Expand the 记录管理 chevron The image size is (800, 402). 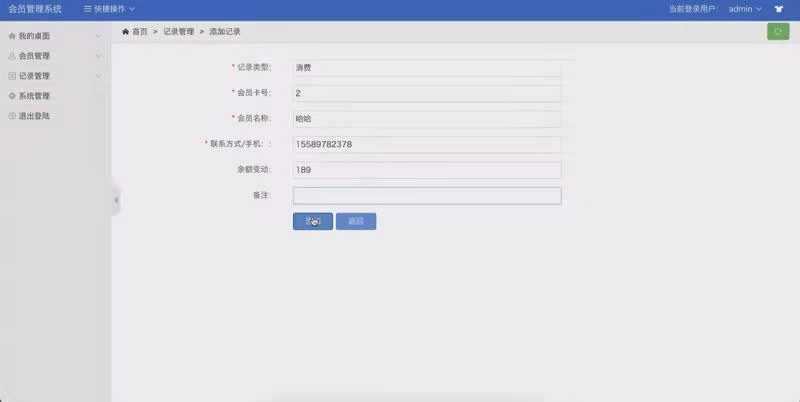[x=98, y=76]
